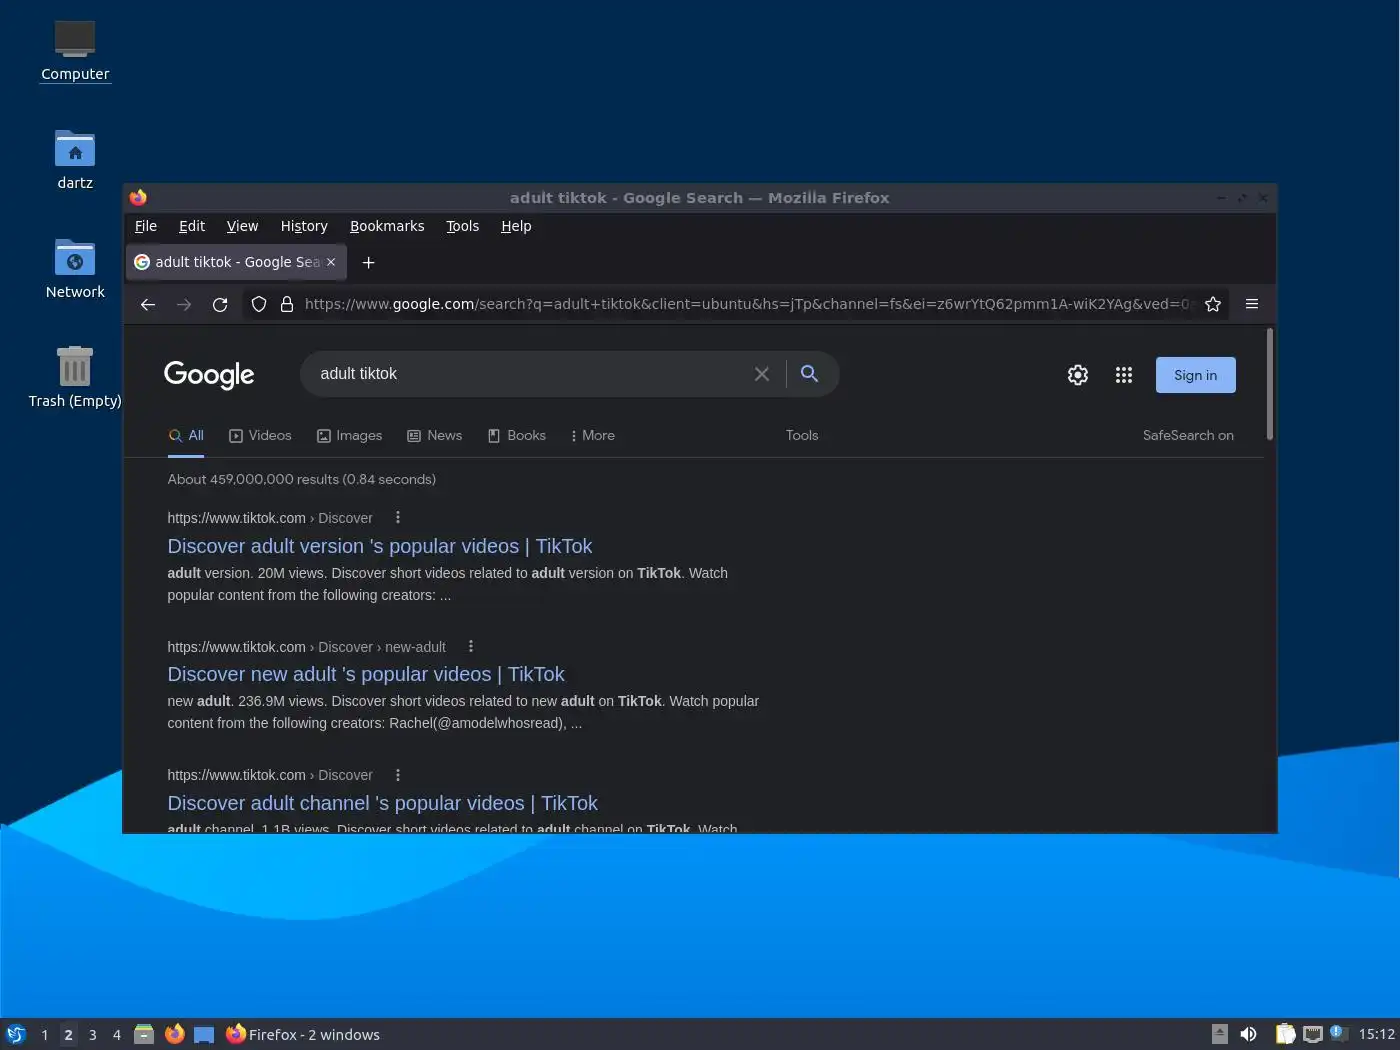Viewport: 1400px width, 1050px height.
Task: Click the notification tray icon with exclamation
Action: coord(1339,1034)
